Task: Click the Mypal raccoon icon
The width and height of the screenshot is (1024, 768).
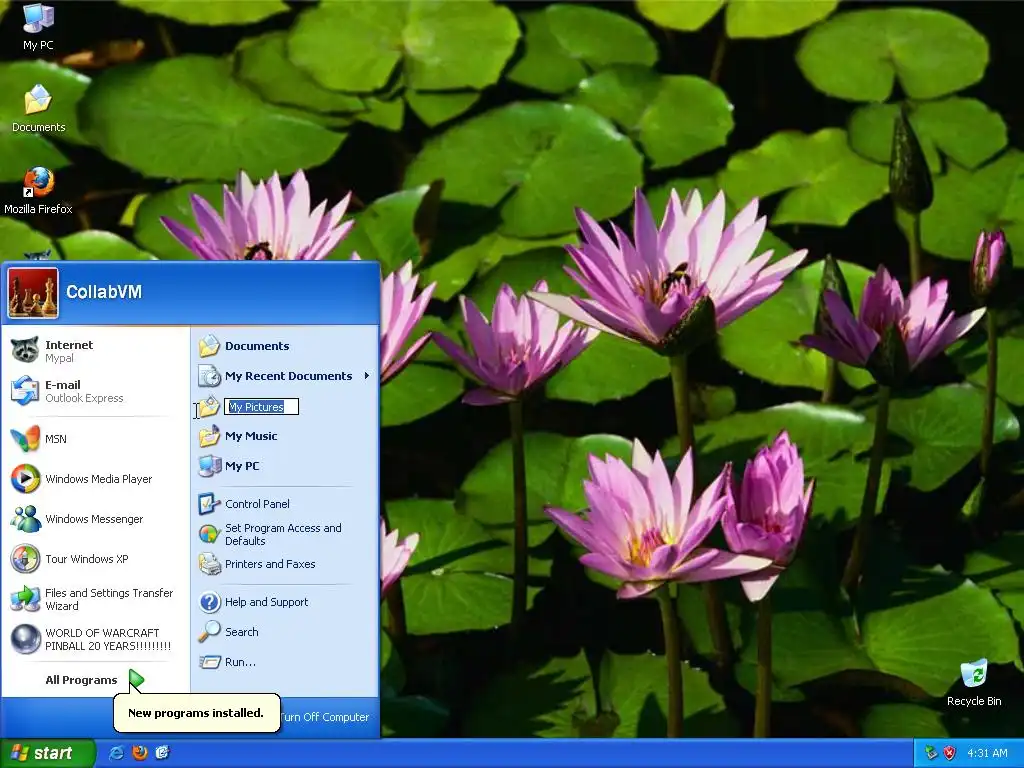Action: (25, 350)
